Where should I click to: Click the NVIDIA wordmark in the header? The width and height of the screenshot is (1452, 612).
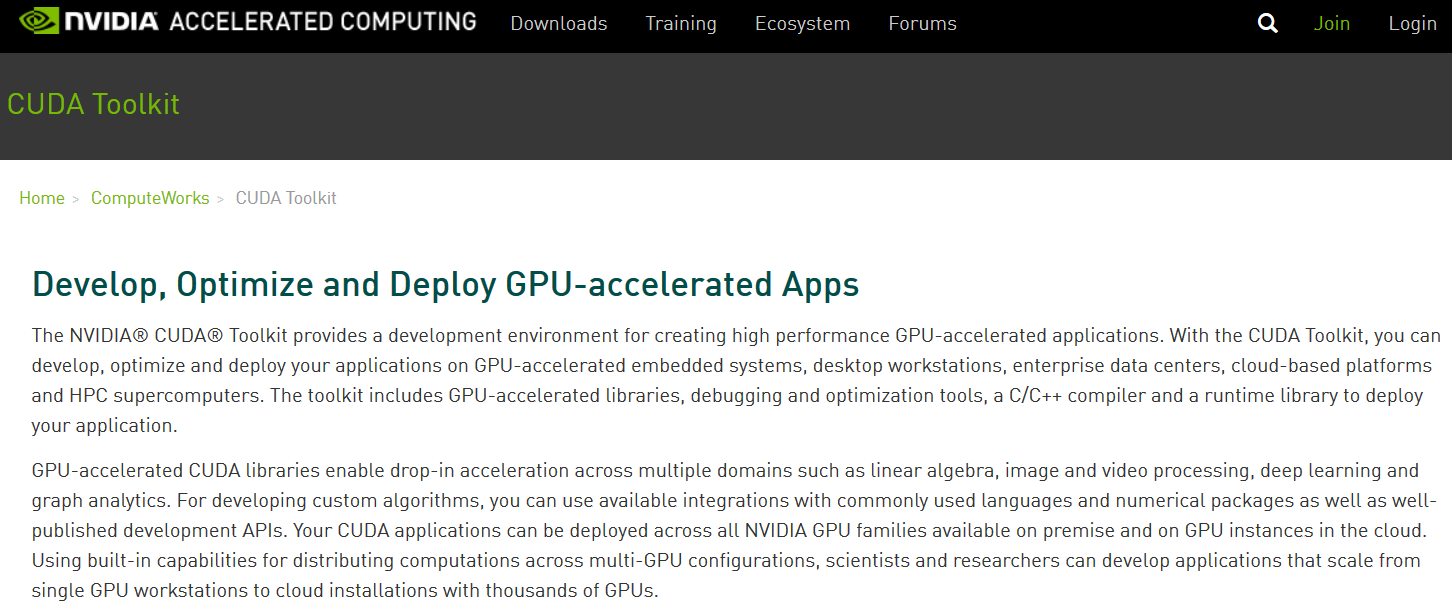(111, 21)
